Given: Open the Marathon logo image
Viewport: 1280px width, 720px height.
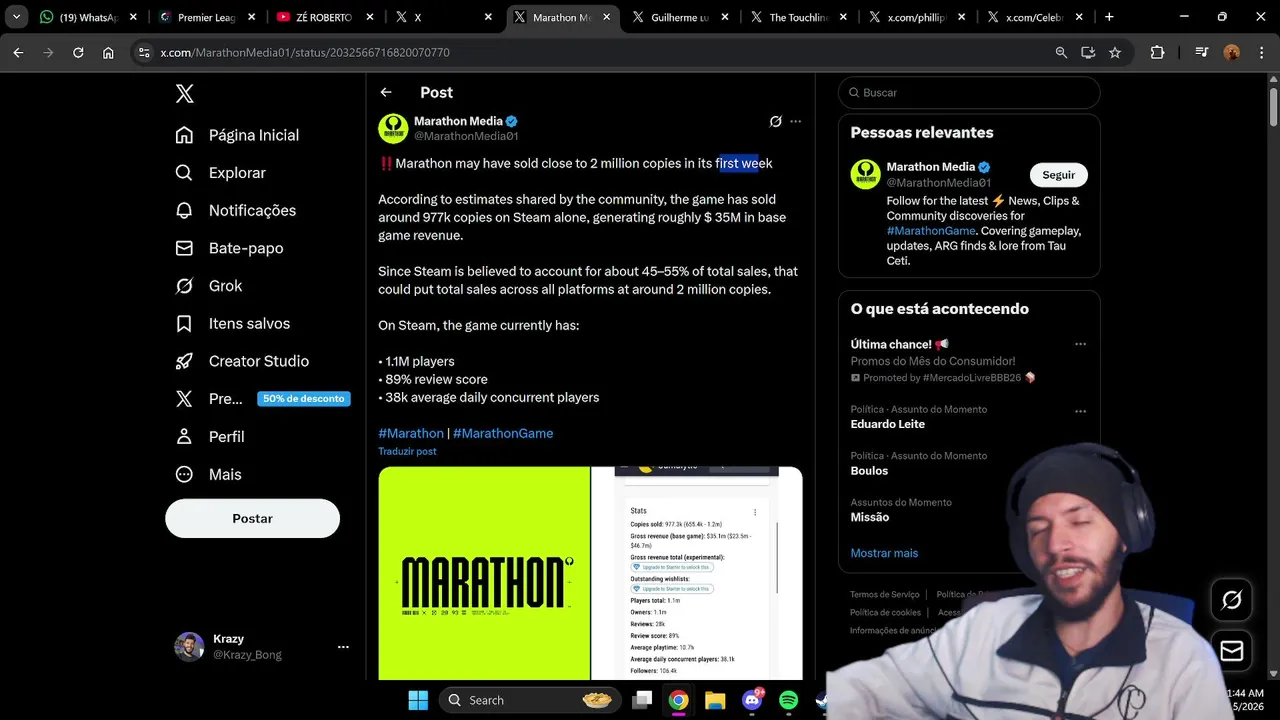Looking at the screenshot, I should [x=484, y=573].
